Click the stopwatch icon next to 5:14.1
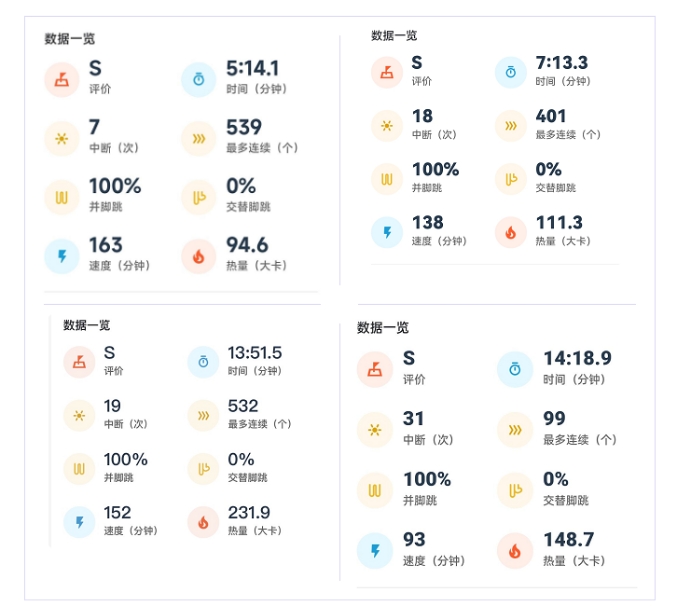Viewport: 691px width, 606px height. point(198,80)
